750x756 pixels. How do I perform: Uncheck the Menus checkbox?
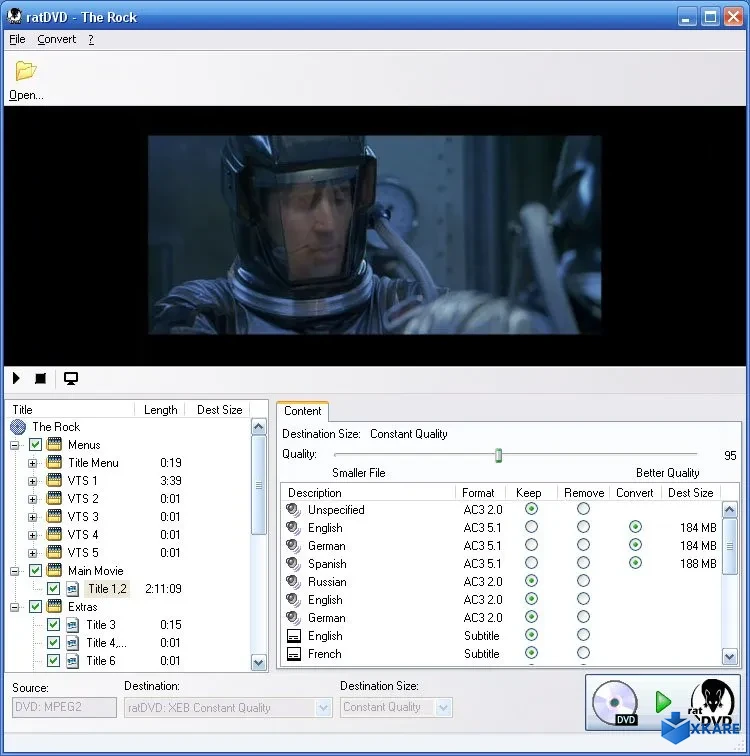pos(35,444)
